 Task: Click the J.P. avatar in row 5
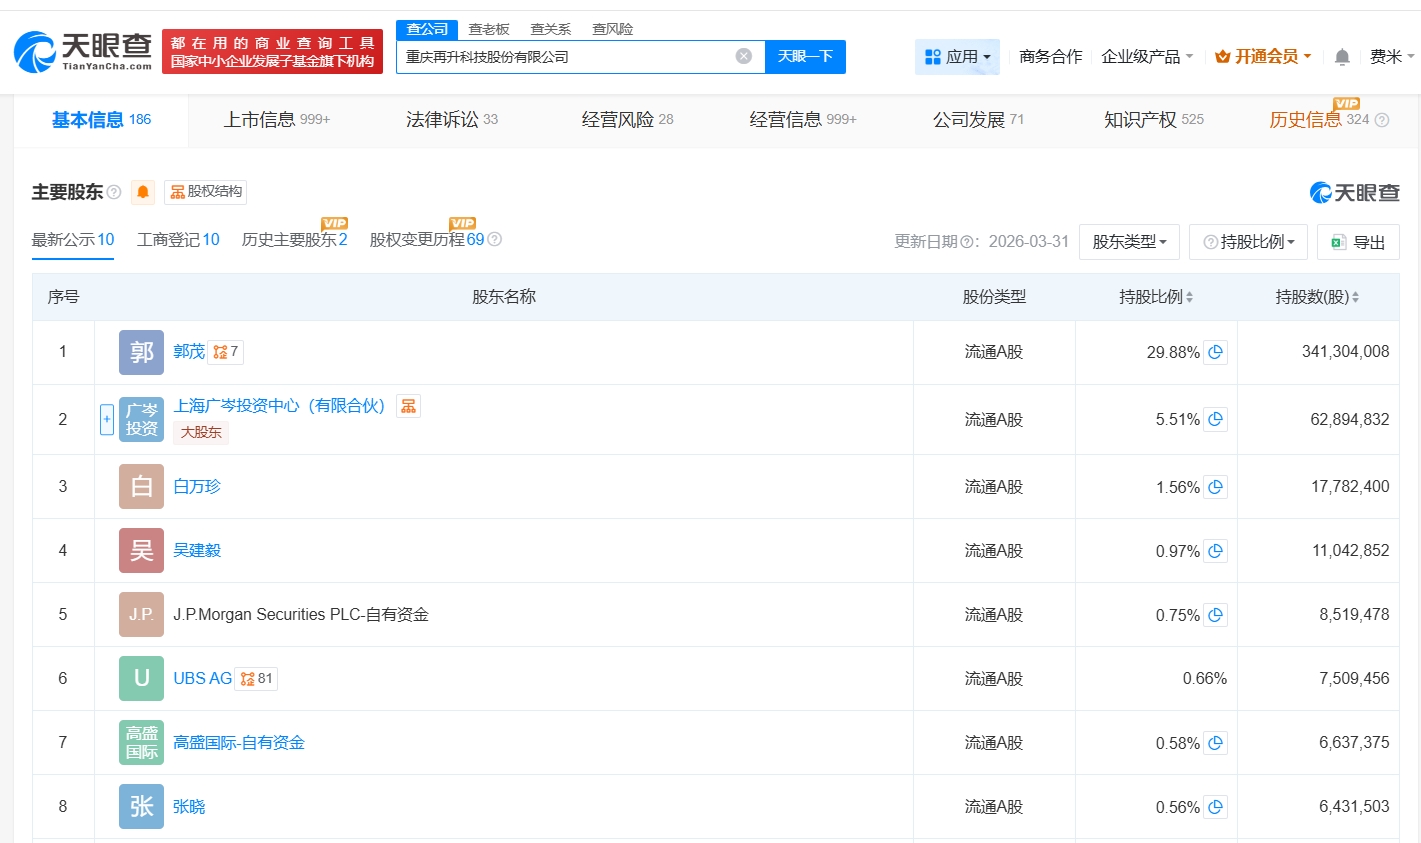tap(141, 615)
